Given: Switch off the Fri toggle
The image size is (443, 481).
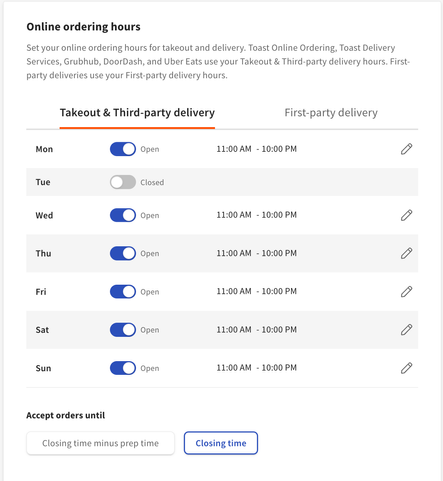Looking at the screenshot, I should click(x=123, y=292).
